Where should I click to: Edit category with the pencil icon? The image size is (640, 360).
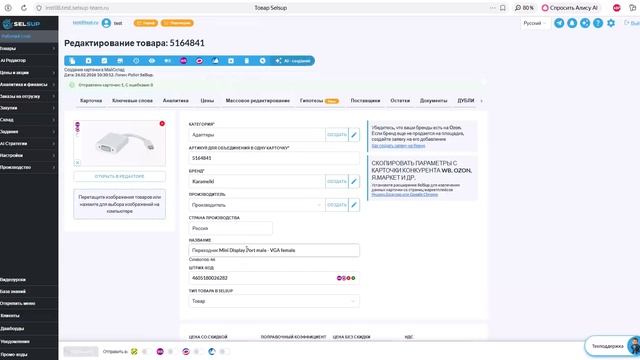pyautogui.click(x=354, y=135)
